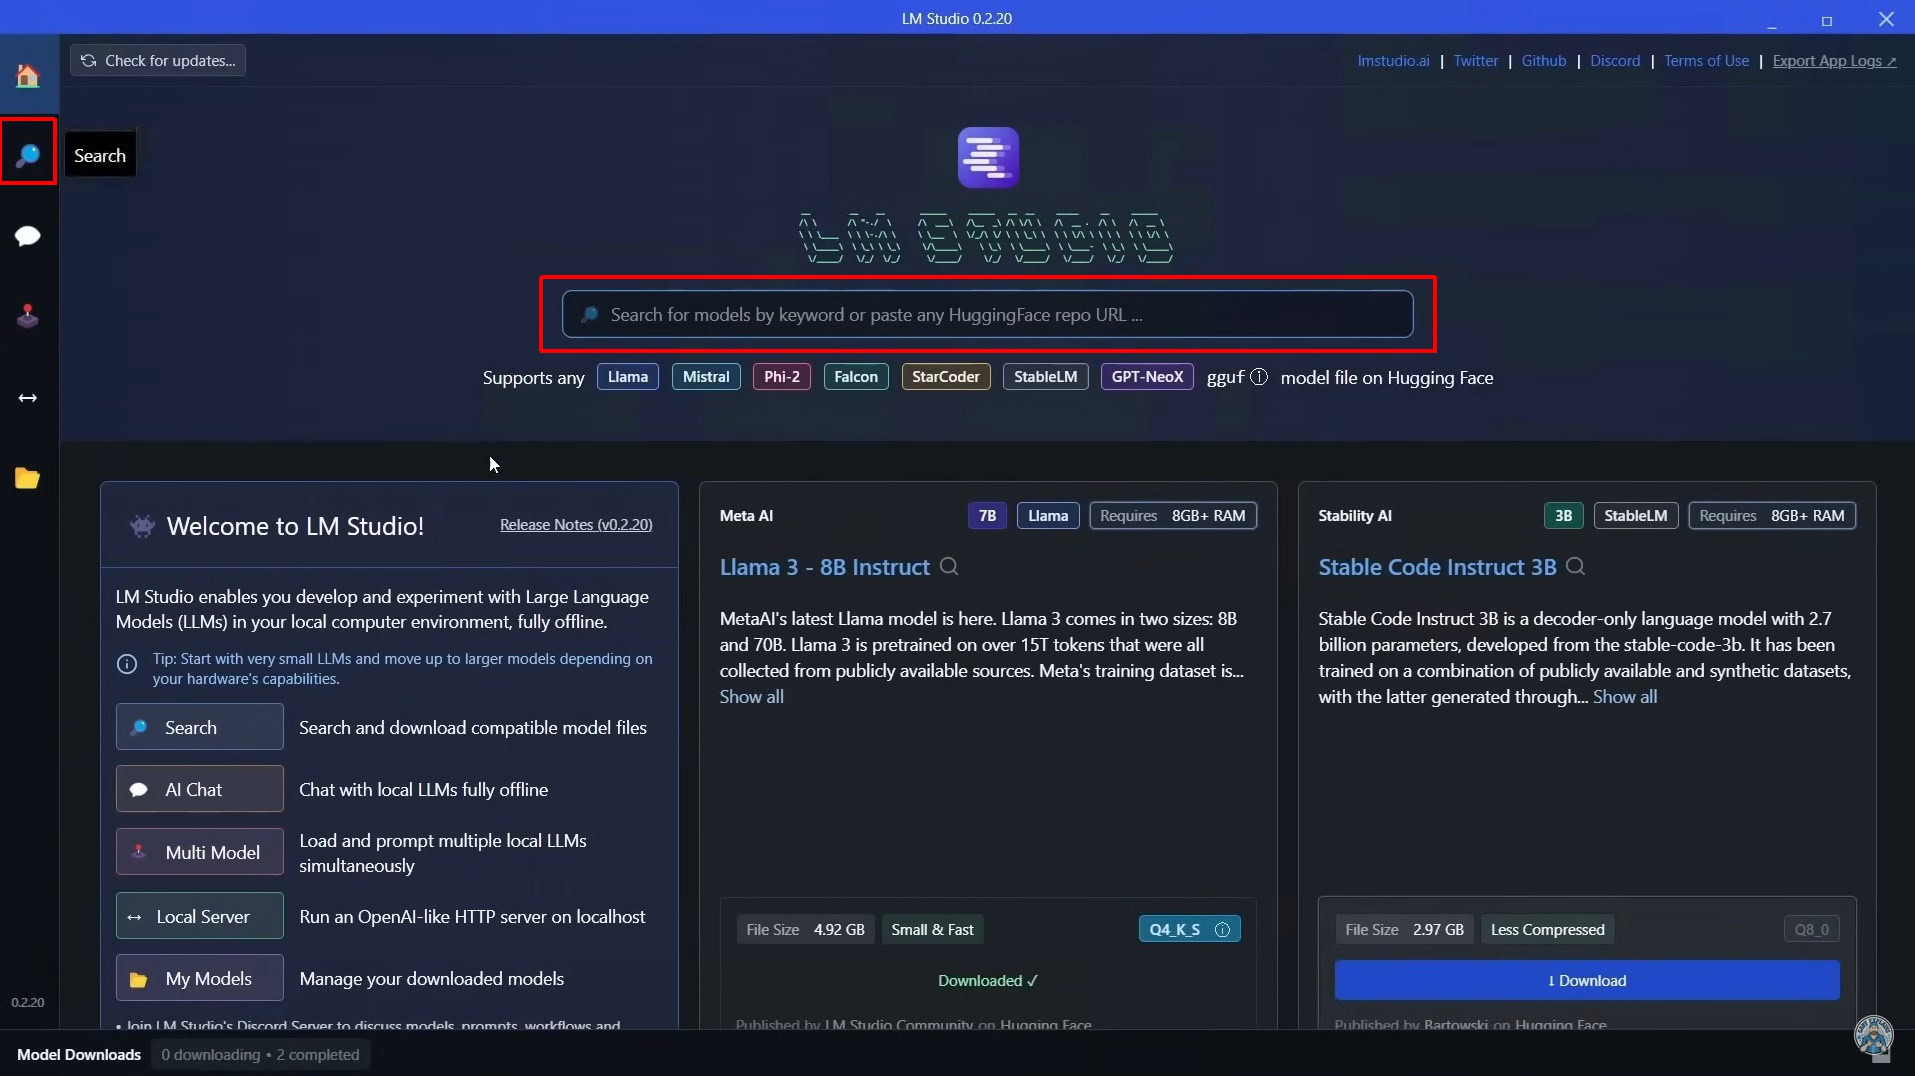
Task: Click the LM Studio logo icon
Action: pos(988,157)
